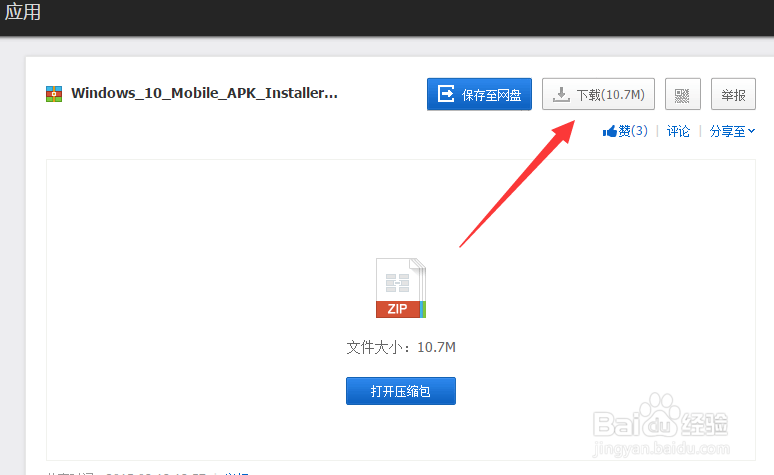This screenshot has width=774, height=475.
Task: Click the 文件大小：10.7M text
Action: 401,347
